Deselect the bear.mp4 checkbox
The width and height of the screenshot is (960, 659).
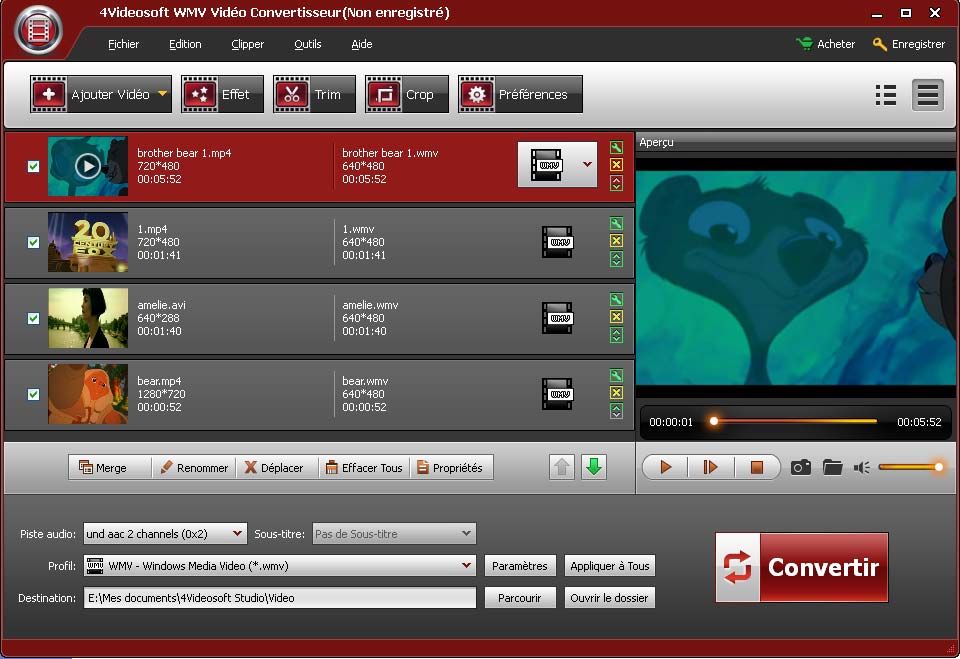coord(33,394)
